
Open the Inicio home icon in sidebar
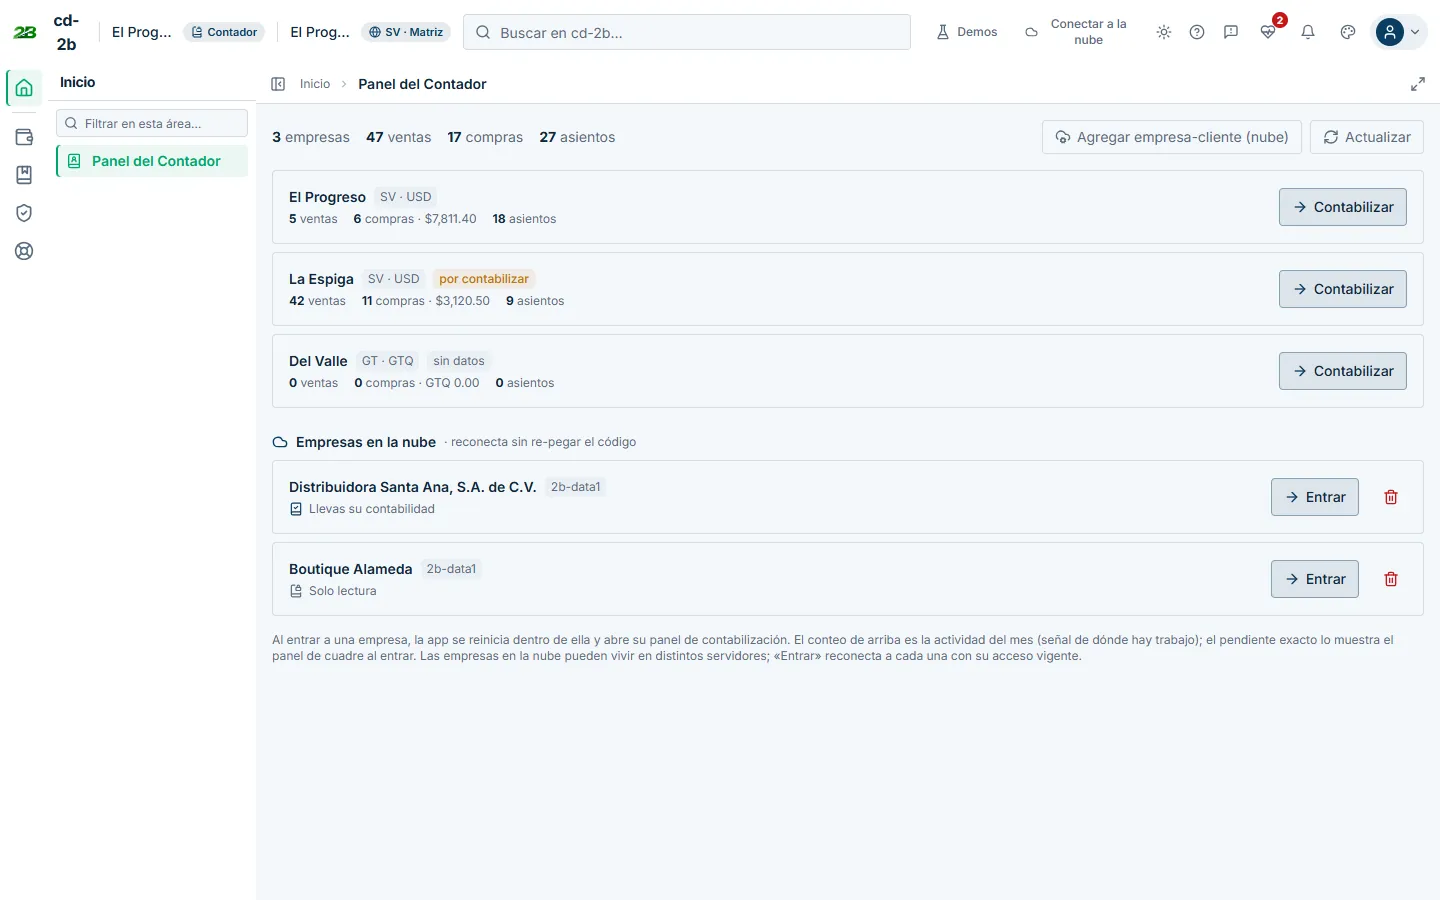(x=24, y=88)
